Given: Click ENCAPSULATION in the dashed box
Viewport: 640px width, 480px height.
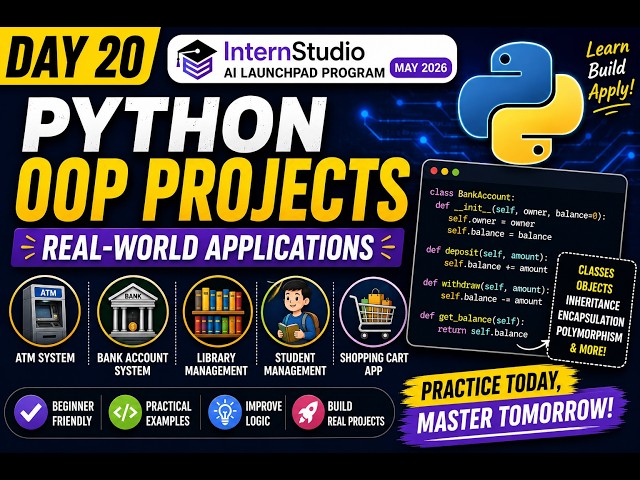Looking at the screenshot, I should (591, 318).
